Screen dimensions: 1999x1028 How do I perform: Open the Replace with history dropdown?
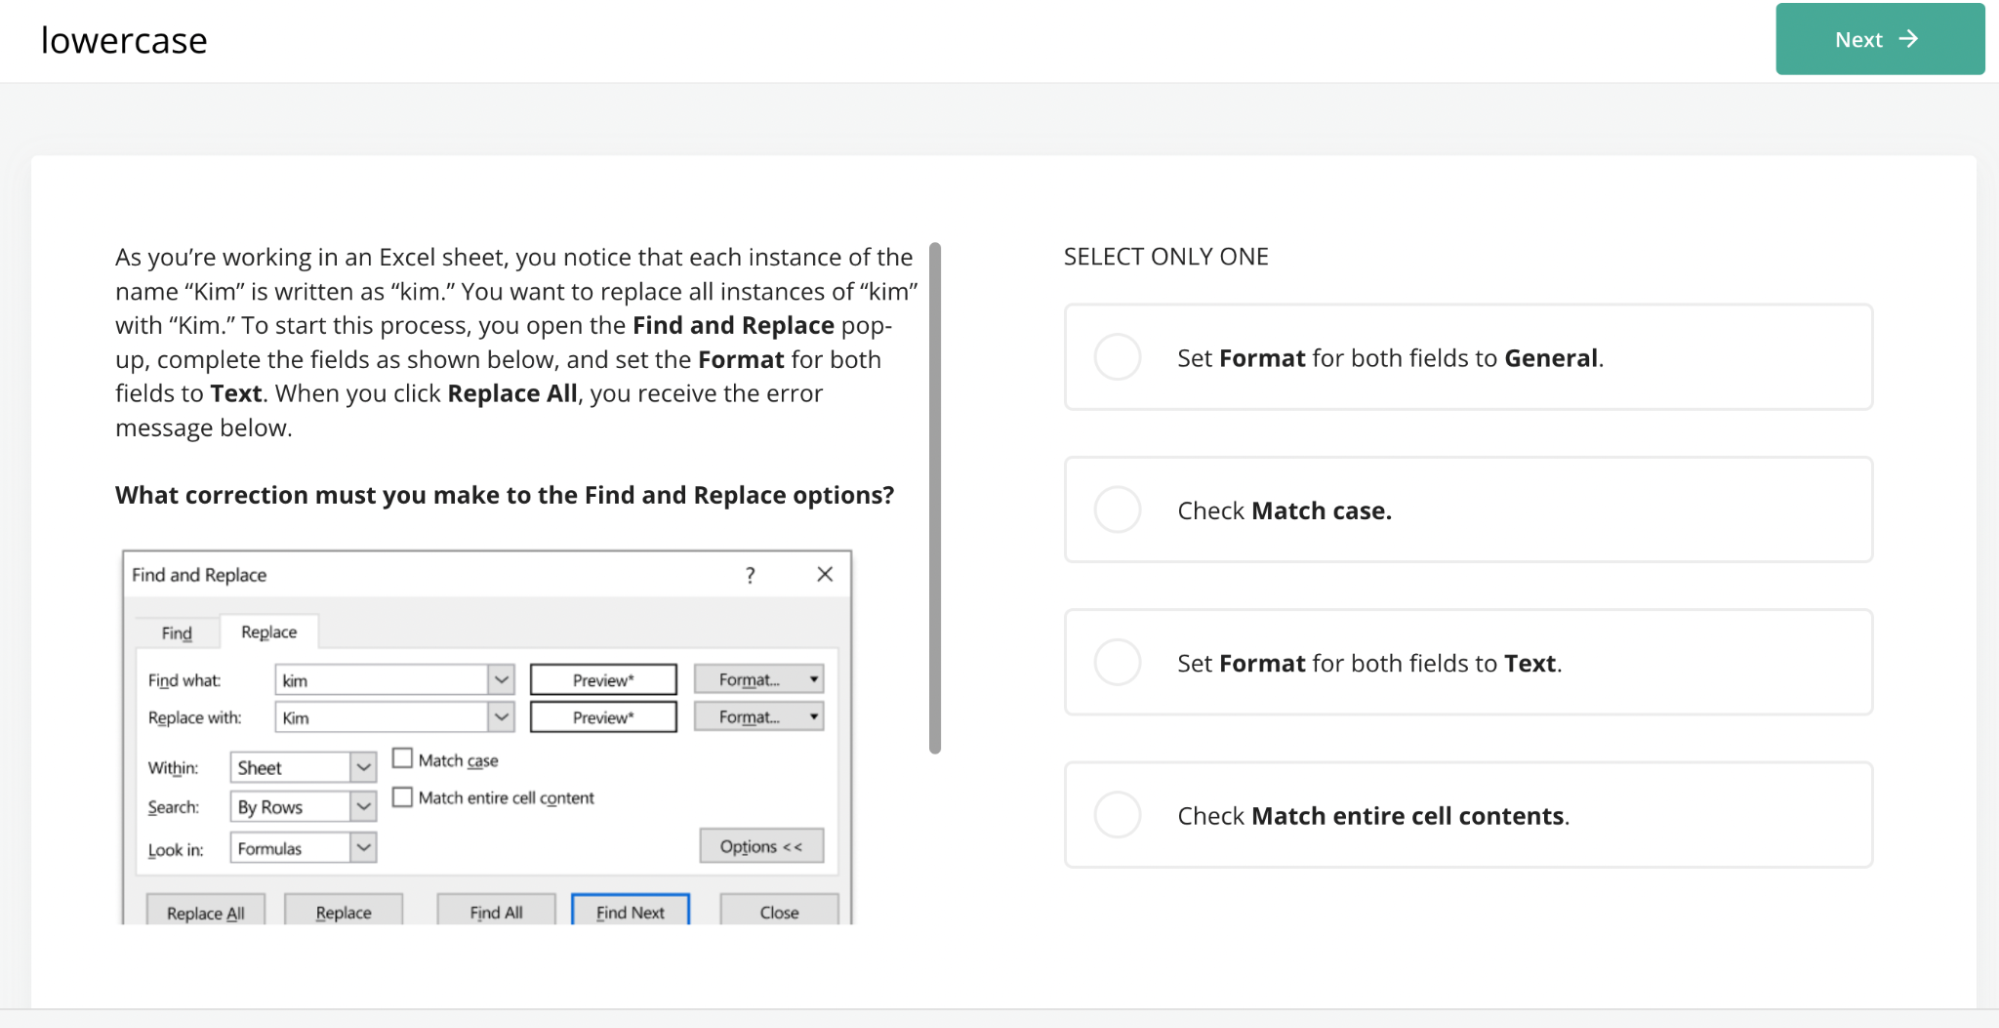501,717
